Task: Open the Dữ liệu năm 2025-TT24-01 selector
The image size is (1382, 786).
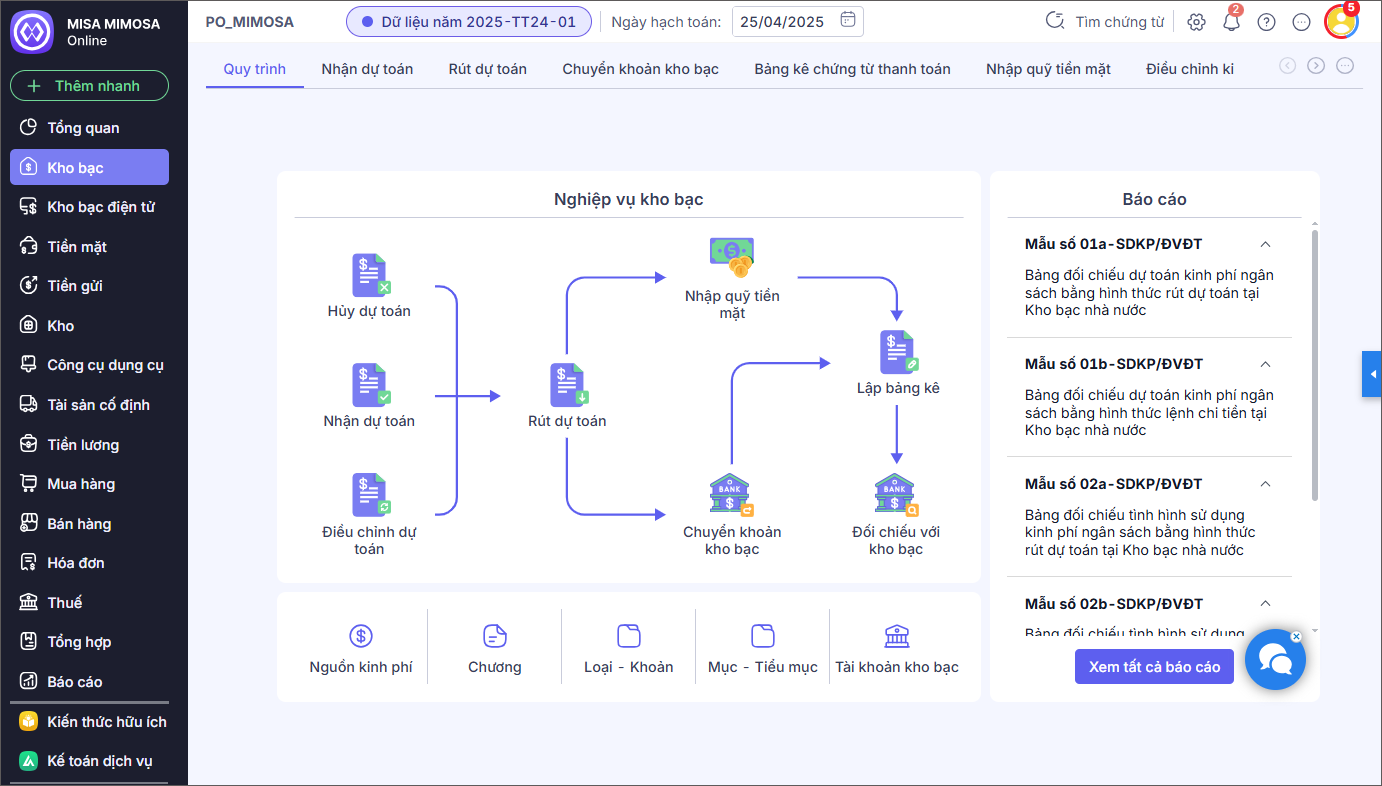Action: click(468, 22)
